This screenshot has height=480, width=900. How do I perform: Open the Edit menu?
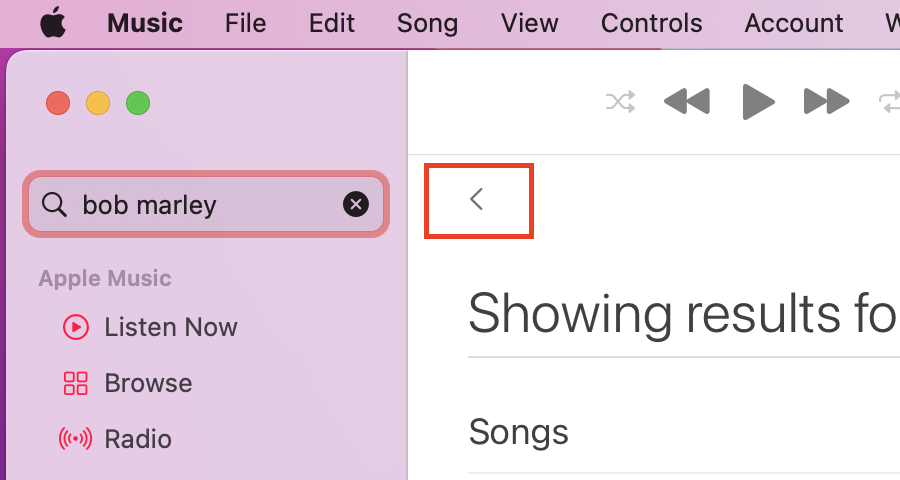pos(332,24)
